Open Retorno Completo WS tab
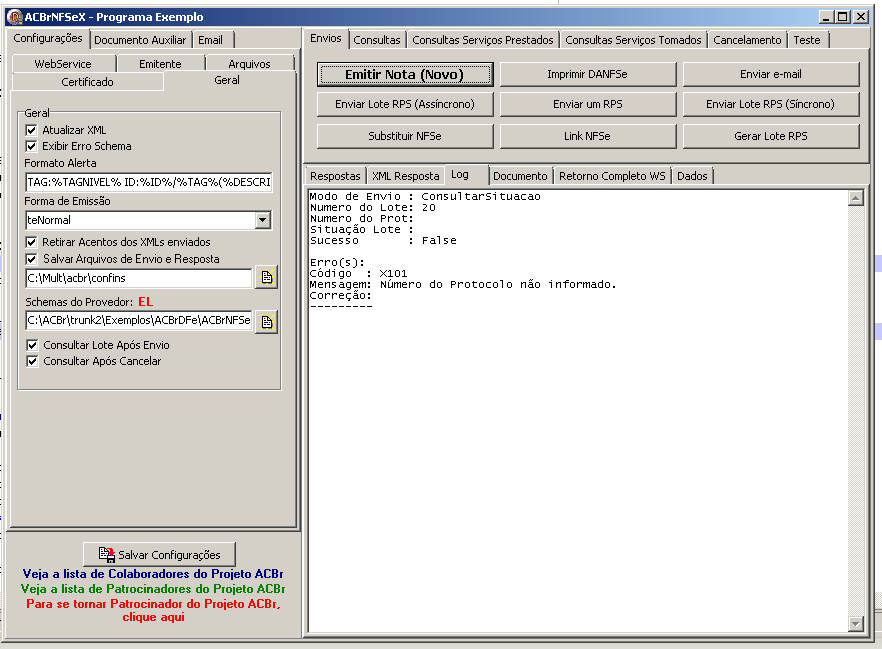Viewport: 882px width, 649px height. pos(612,176)
